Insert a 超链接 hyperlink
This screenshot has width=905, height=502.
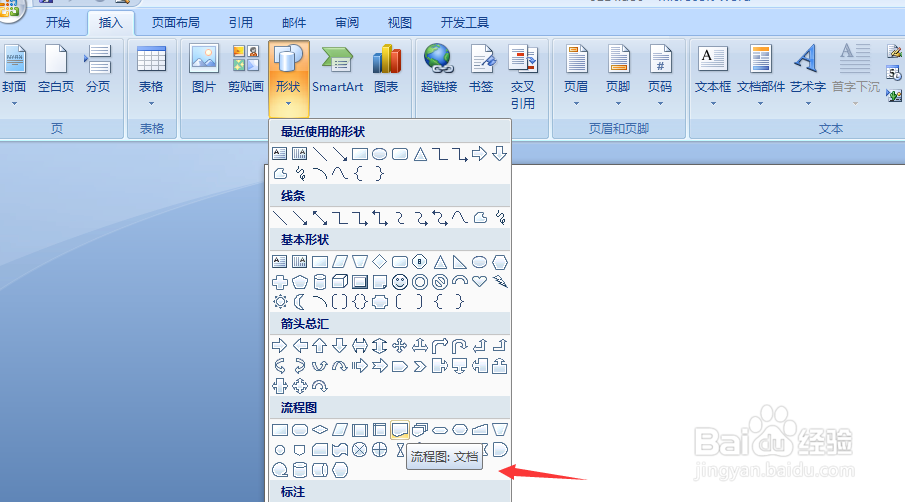[439, 69]
